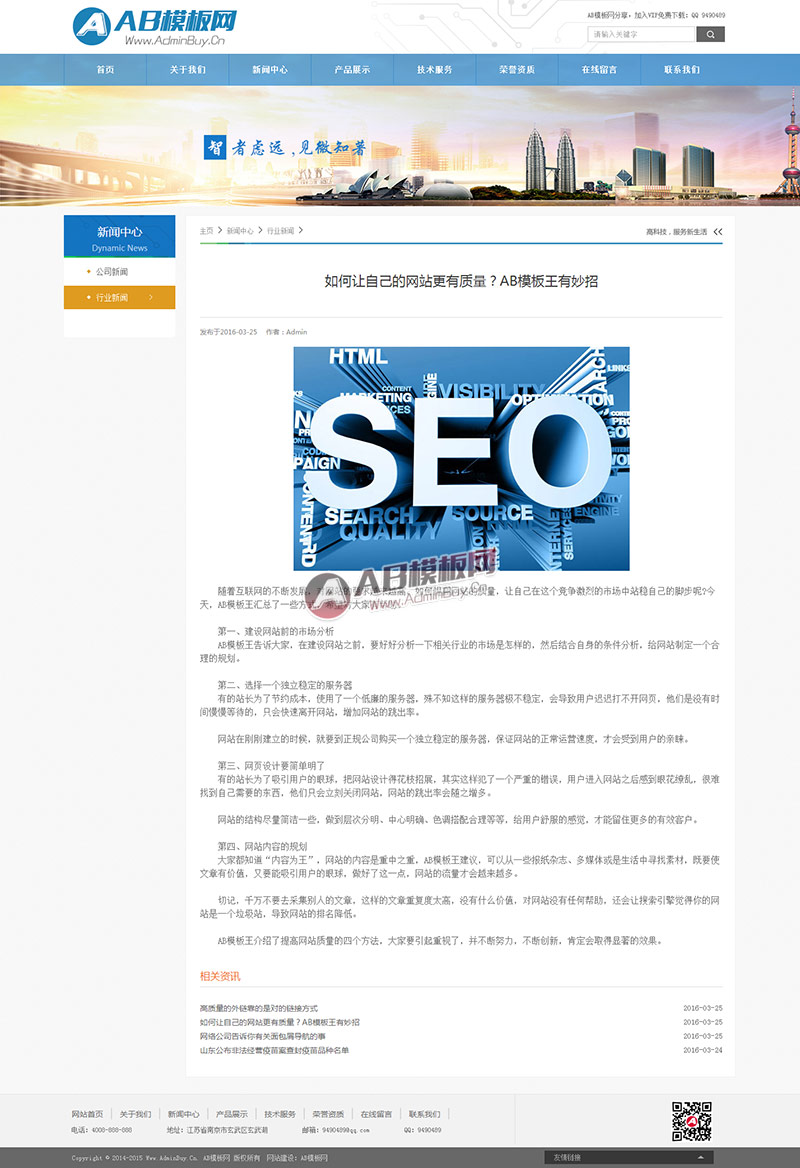Click footer link 网站首页
Screen dimensions: 800x1168
point(87,1114)
